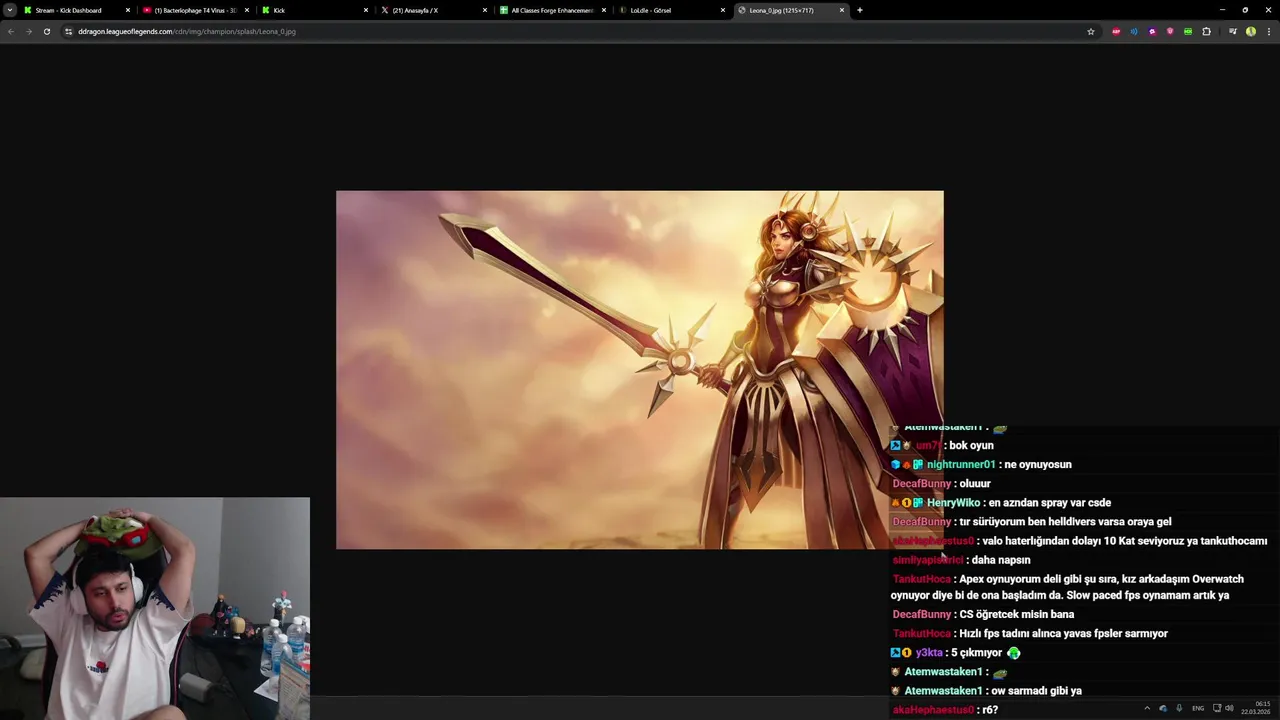Viewport: 1280px width, 720px height.
Task: Open the purple extension icon
Action: click(1152, 31)
